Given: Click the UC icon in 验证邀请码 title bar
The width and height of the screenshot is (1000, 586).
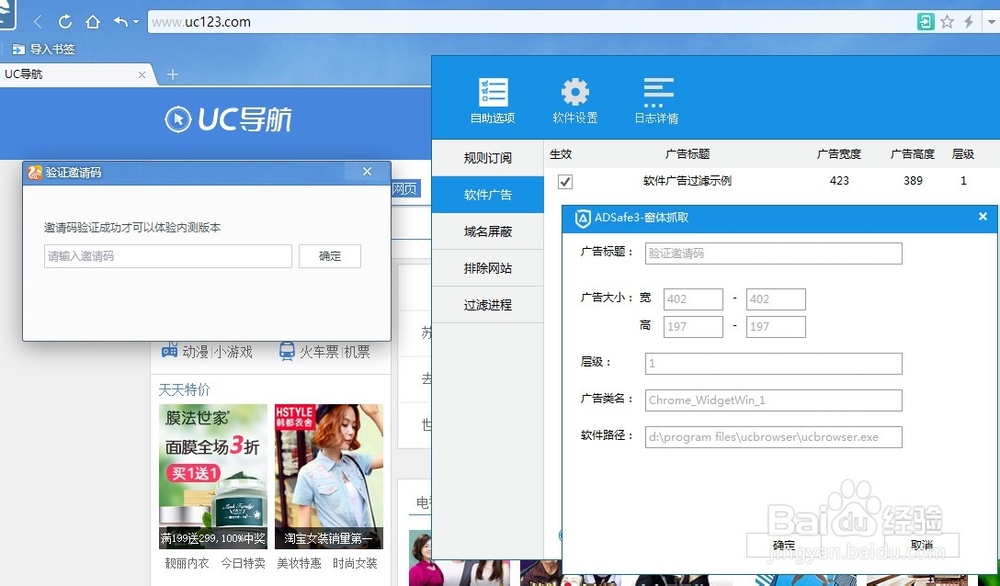Looking at the screenshot, I should 34,172.
